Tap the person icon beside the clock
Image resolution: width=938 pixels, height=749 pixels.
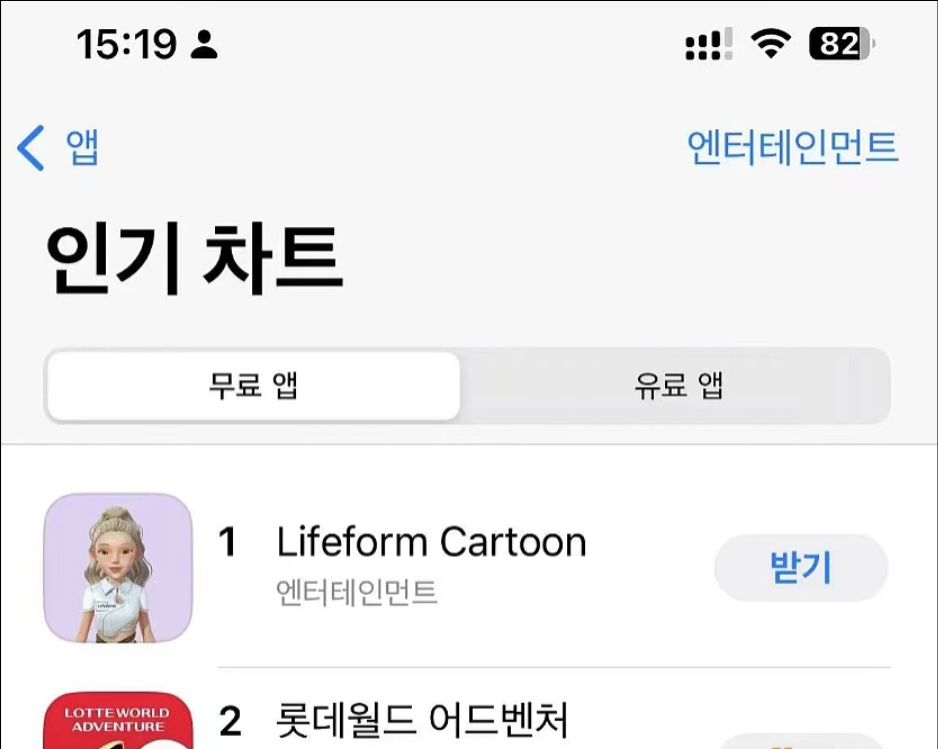[x=204, y=44]
